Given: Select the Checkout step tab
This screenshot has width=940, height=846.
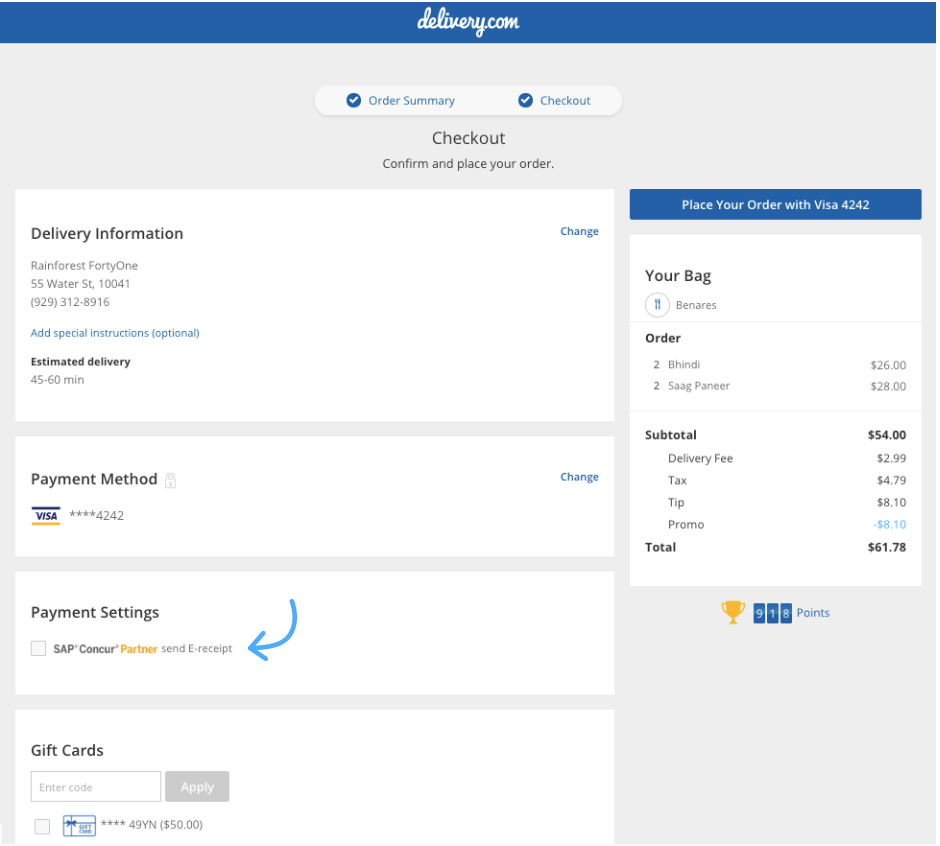Looking at the screenshot, I should pyautogui.click(x=565, y=101).
